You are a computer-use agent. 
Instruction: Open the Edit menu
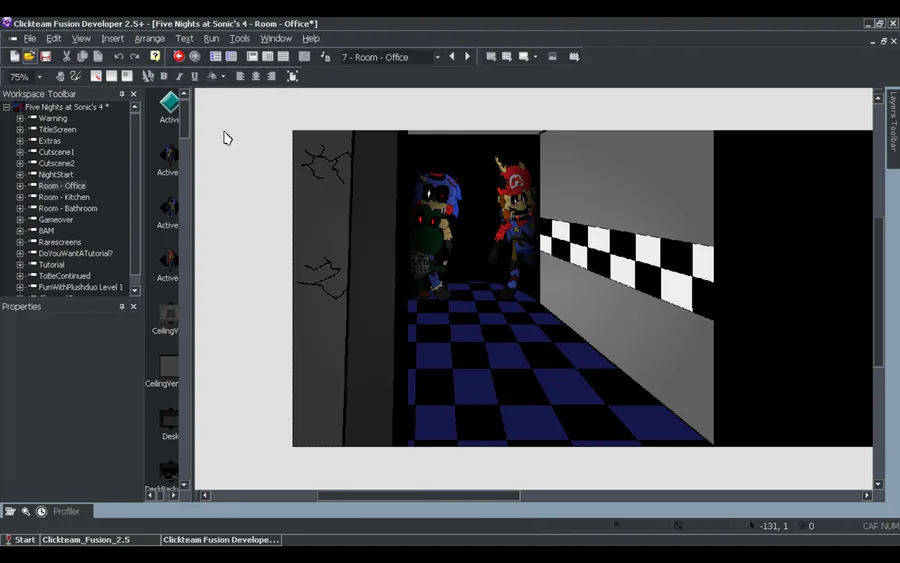coord(53,38)
